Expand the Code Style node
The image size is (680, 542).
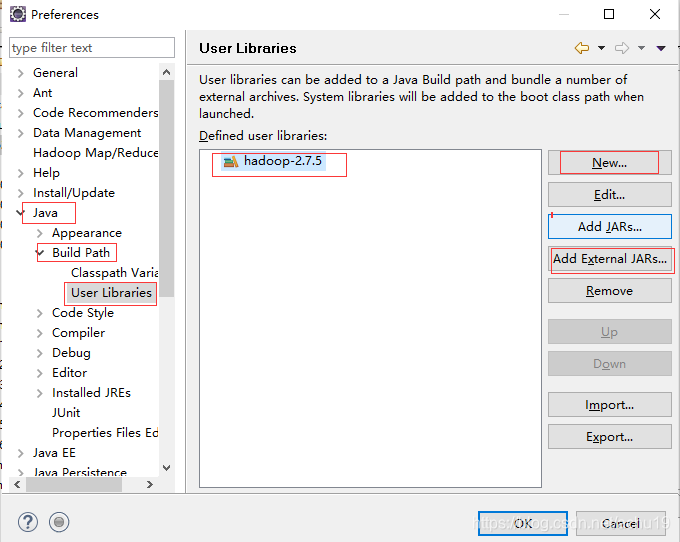point(39,313)
